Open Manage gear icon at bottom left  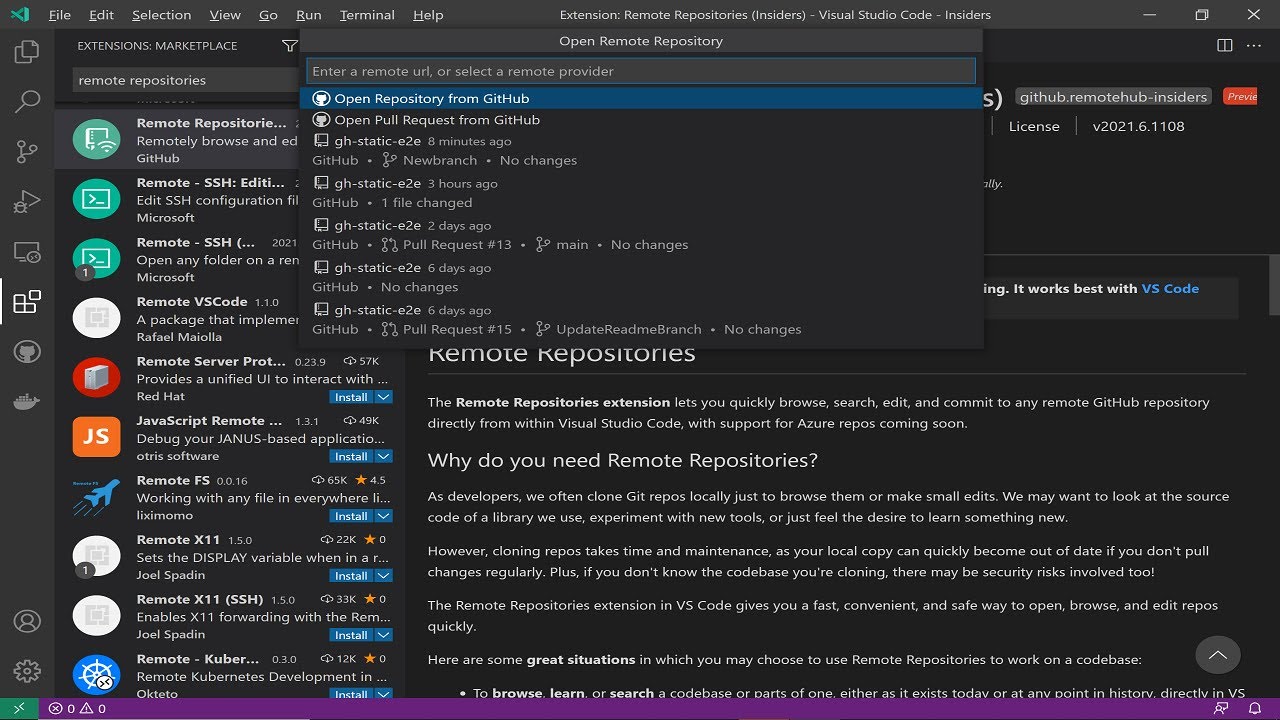[x=27, y=671]
